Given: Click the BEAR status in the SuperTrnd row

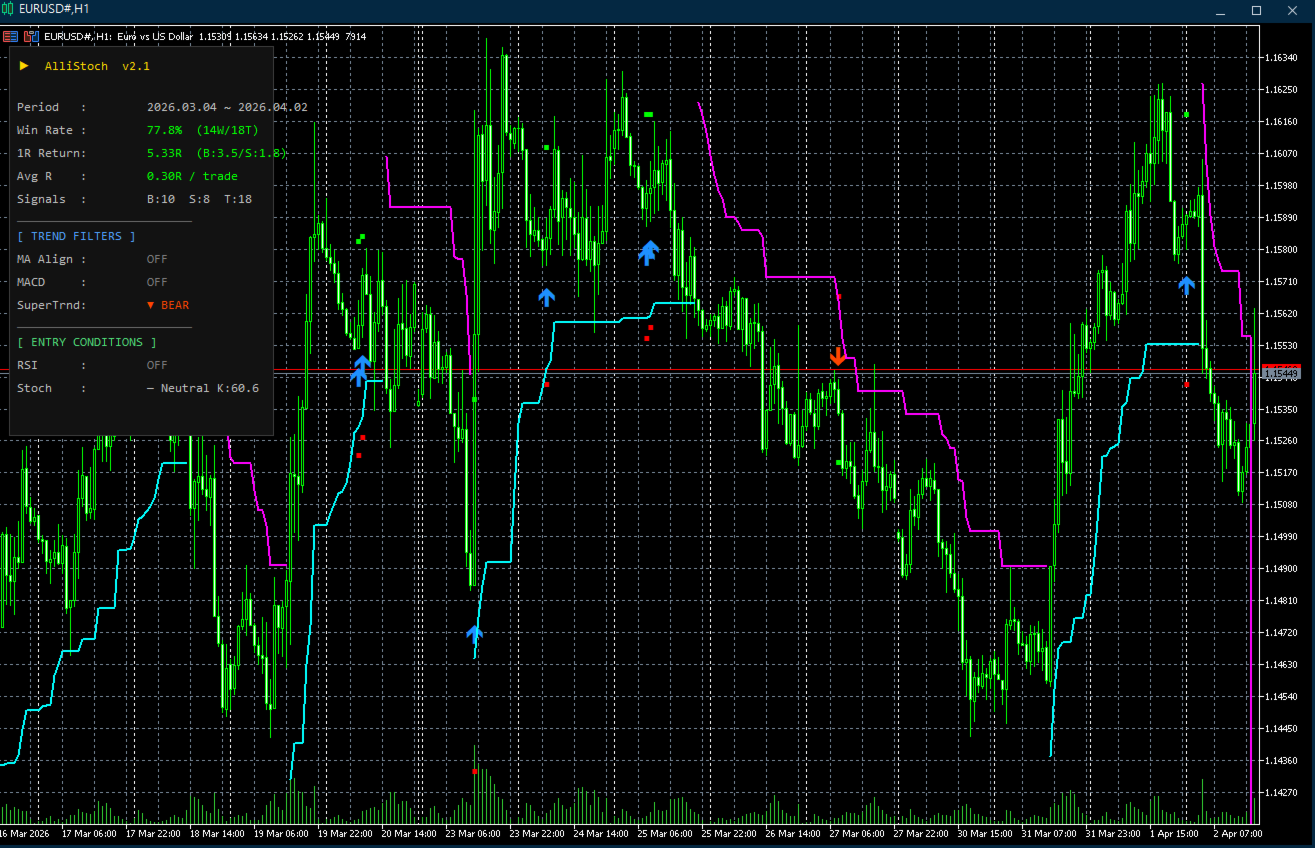Looking at the screenshot, I should pyautogui.click(x=168, y=305).
